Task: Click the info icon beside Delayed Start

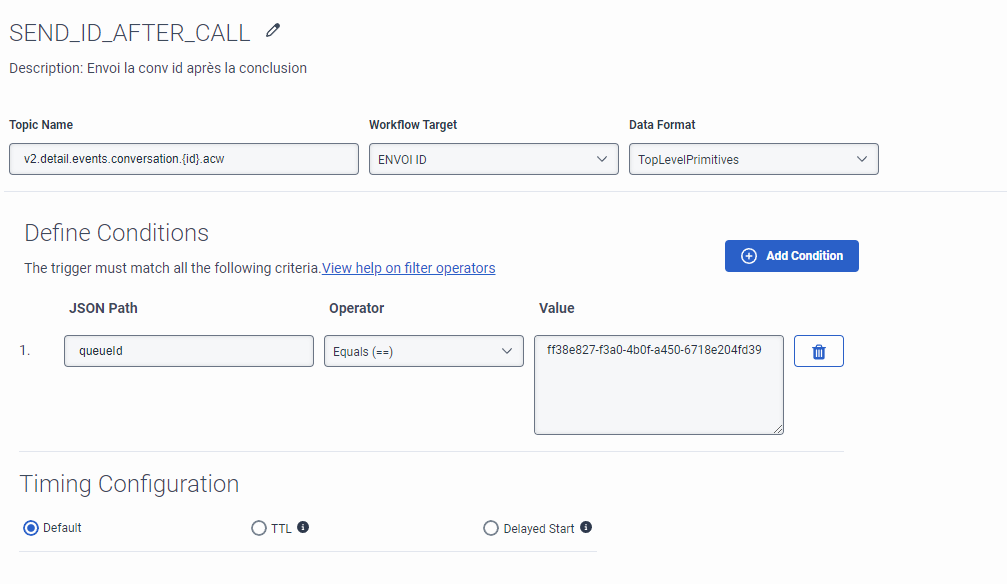Action: (x=586, y=527)
